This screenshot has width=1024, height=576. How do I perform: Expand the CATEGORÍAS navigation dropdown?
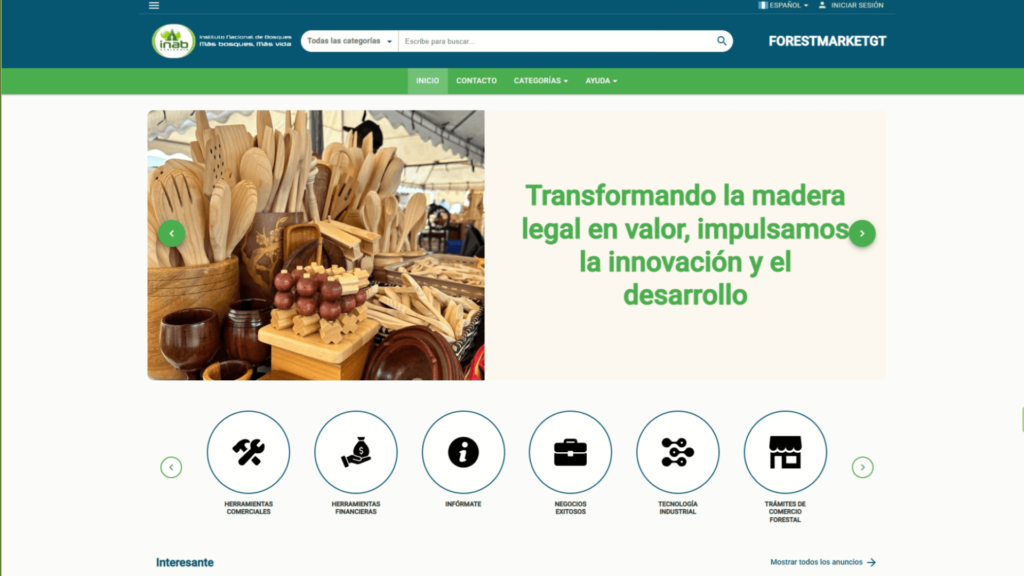point(540,81)
